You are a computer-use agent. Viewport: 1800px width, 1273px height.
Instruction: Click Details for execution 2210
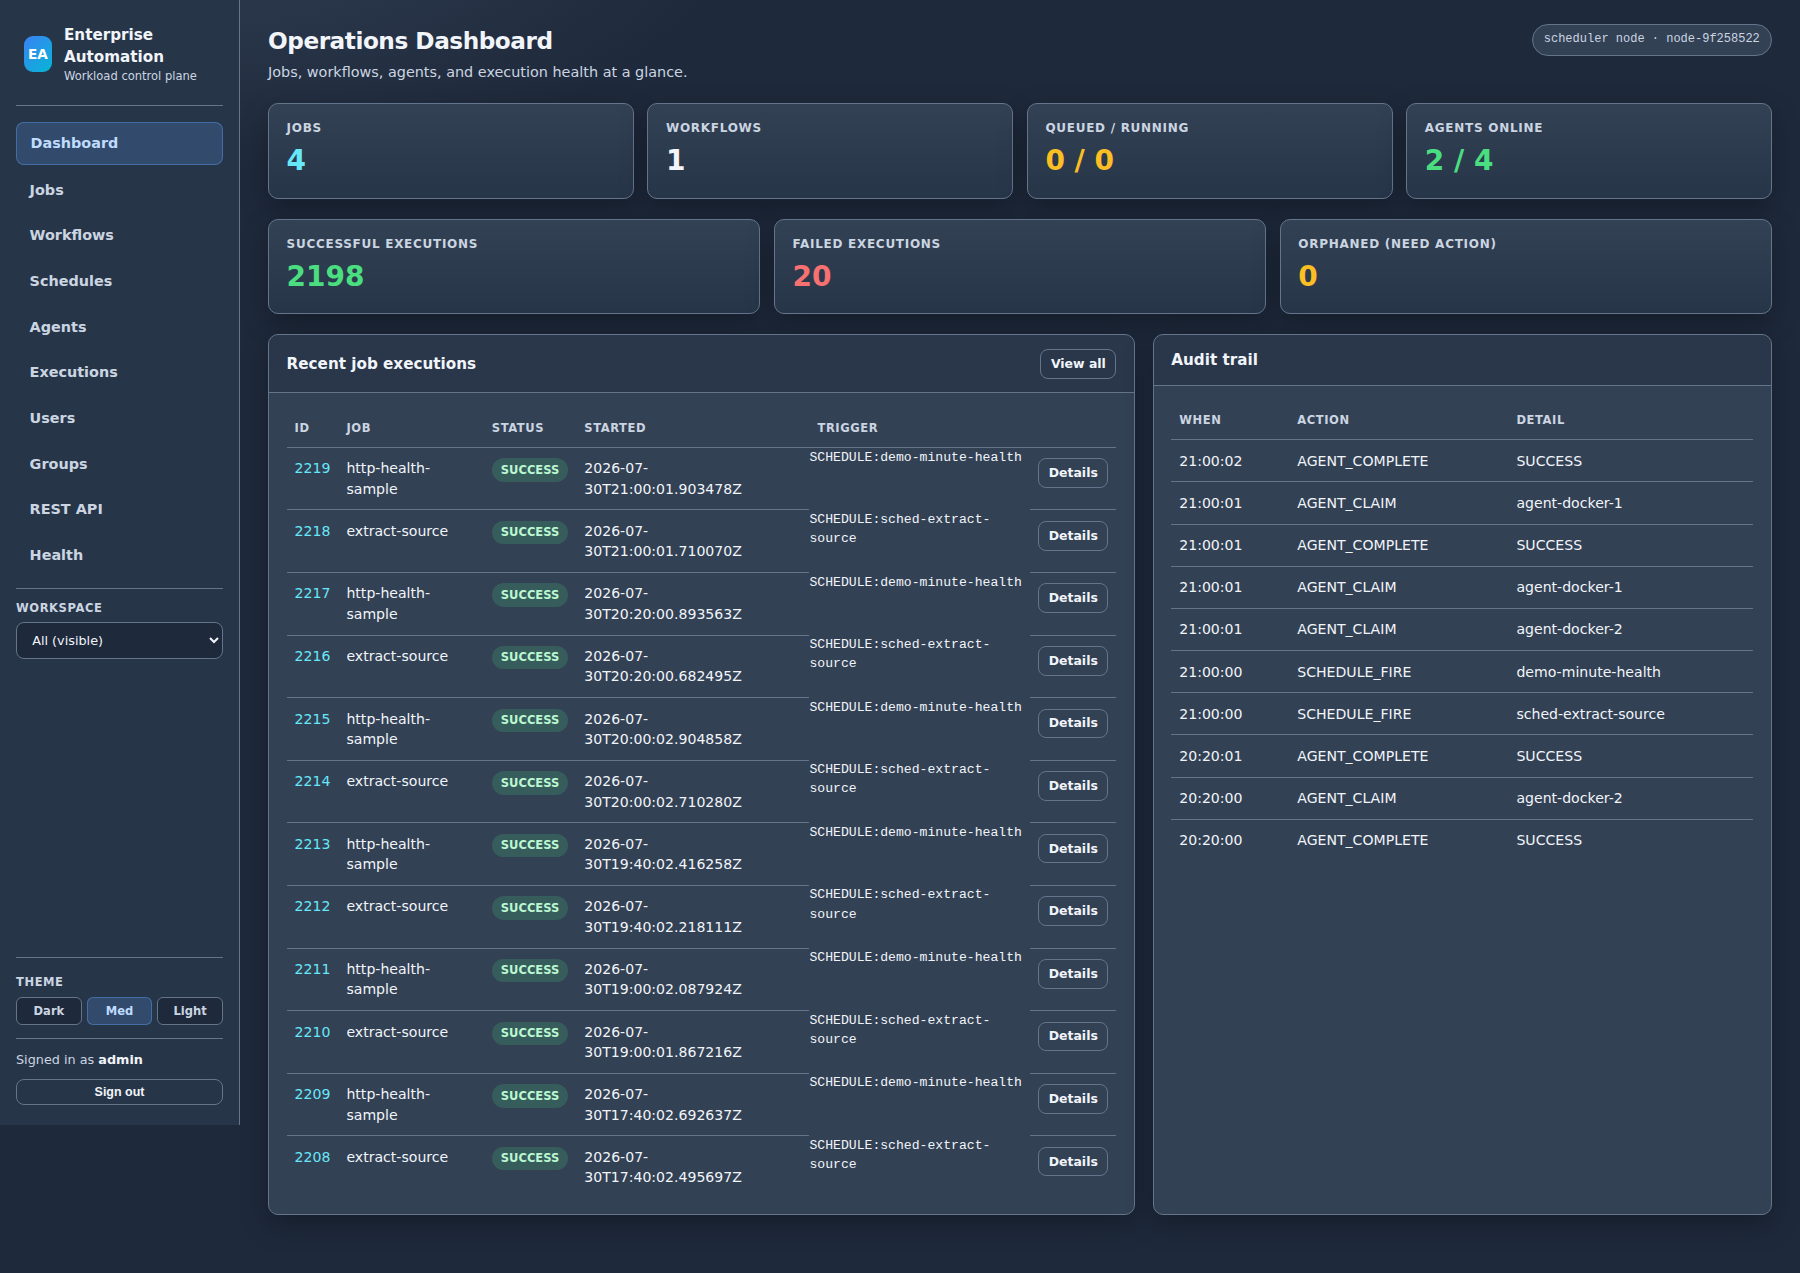[1073, 1036]
